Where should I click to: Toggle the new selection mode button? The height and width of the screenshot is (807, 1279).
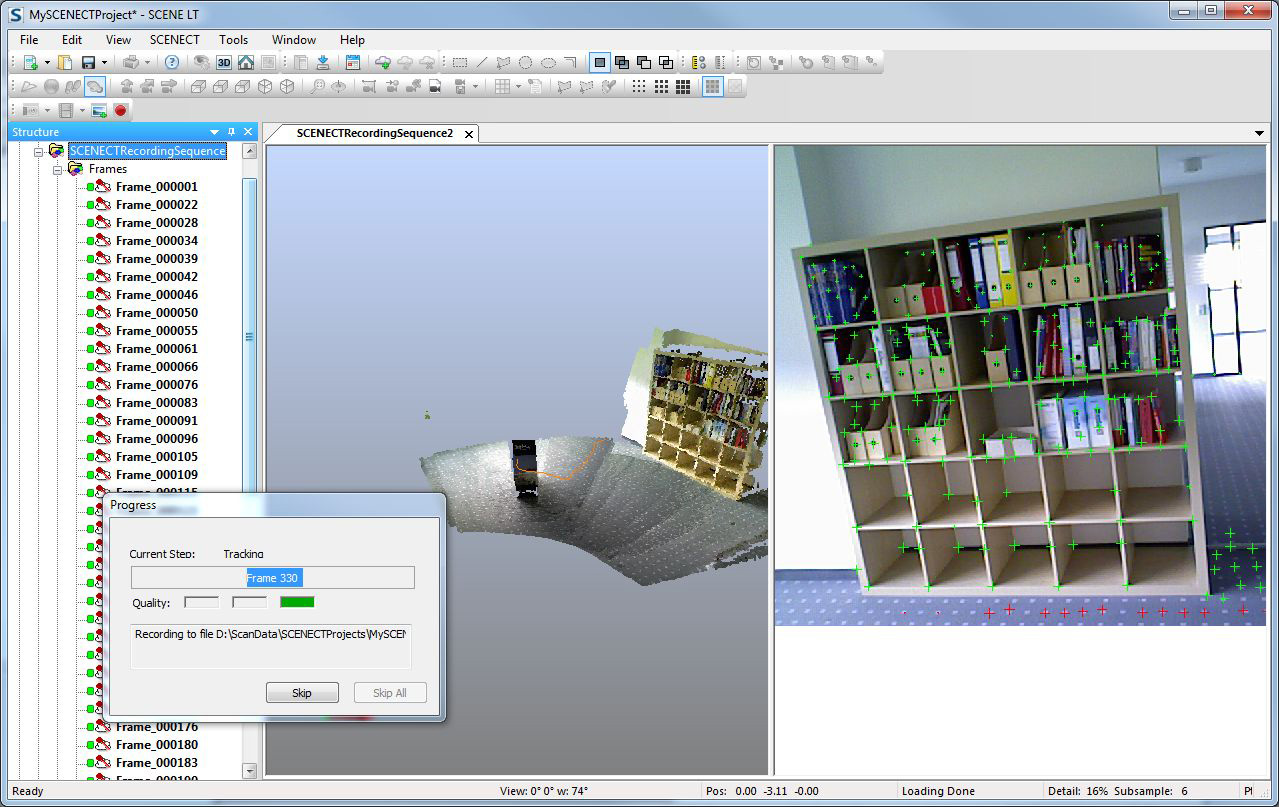click(599, 62)
